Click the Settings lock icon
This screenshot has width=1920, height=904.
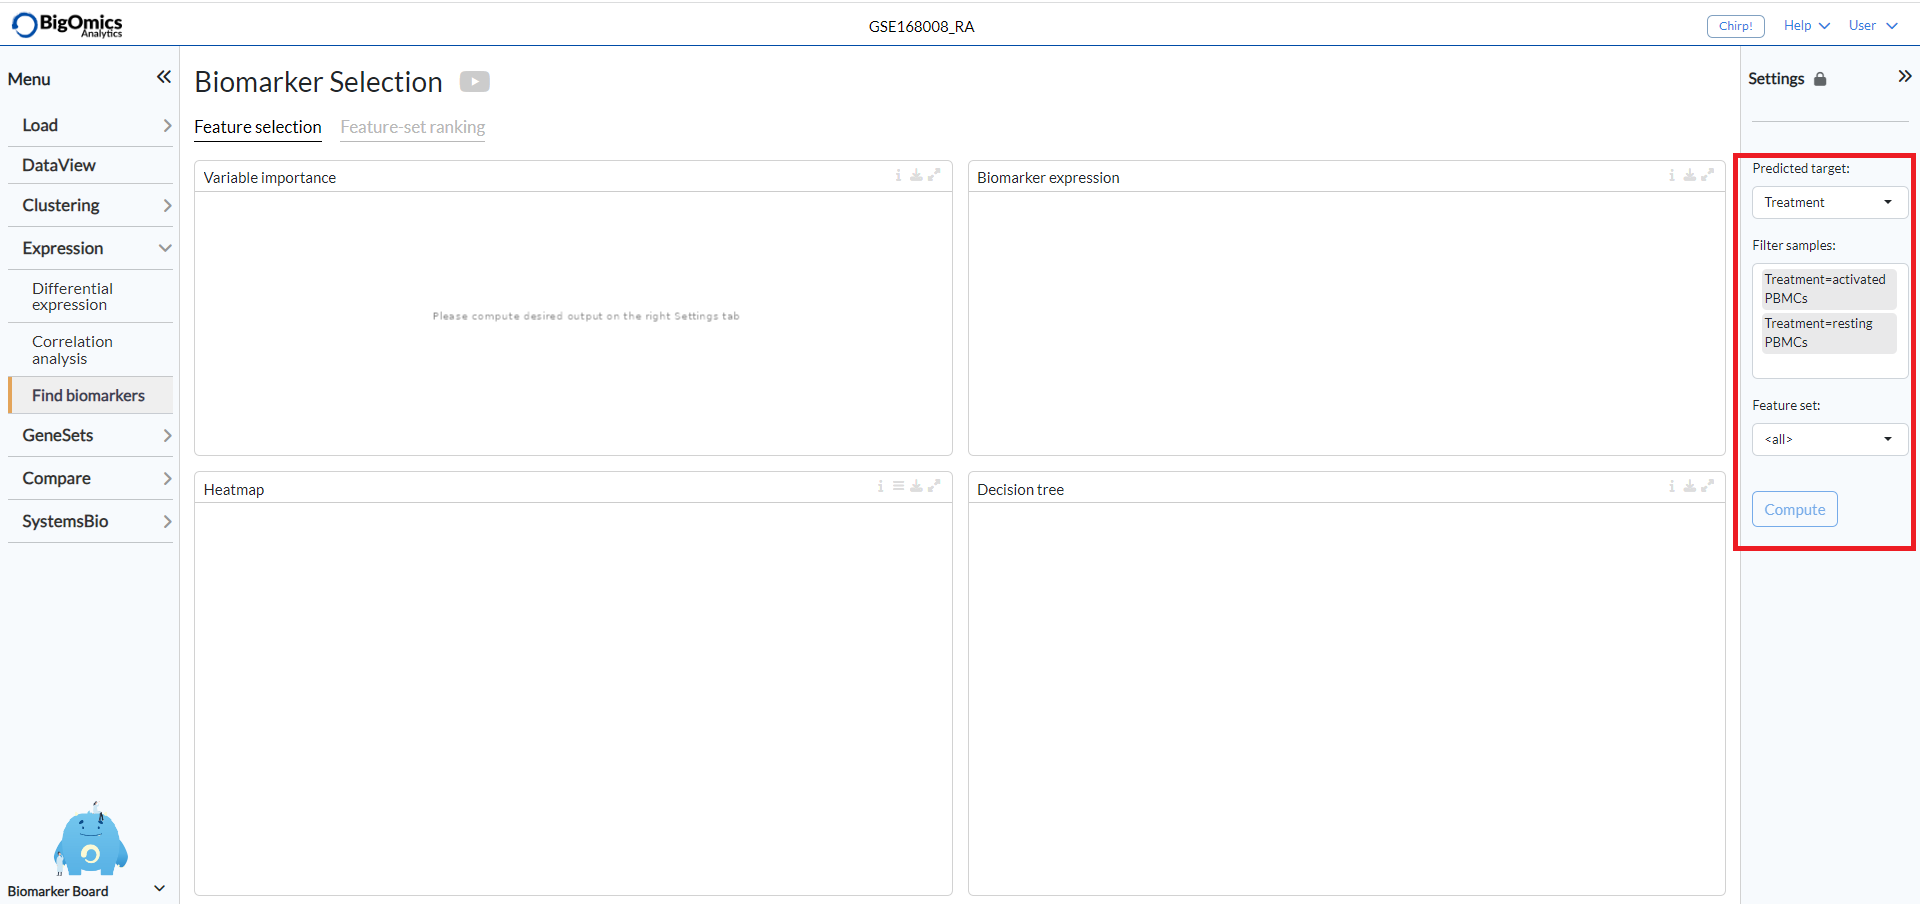1822,78
